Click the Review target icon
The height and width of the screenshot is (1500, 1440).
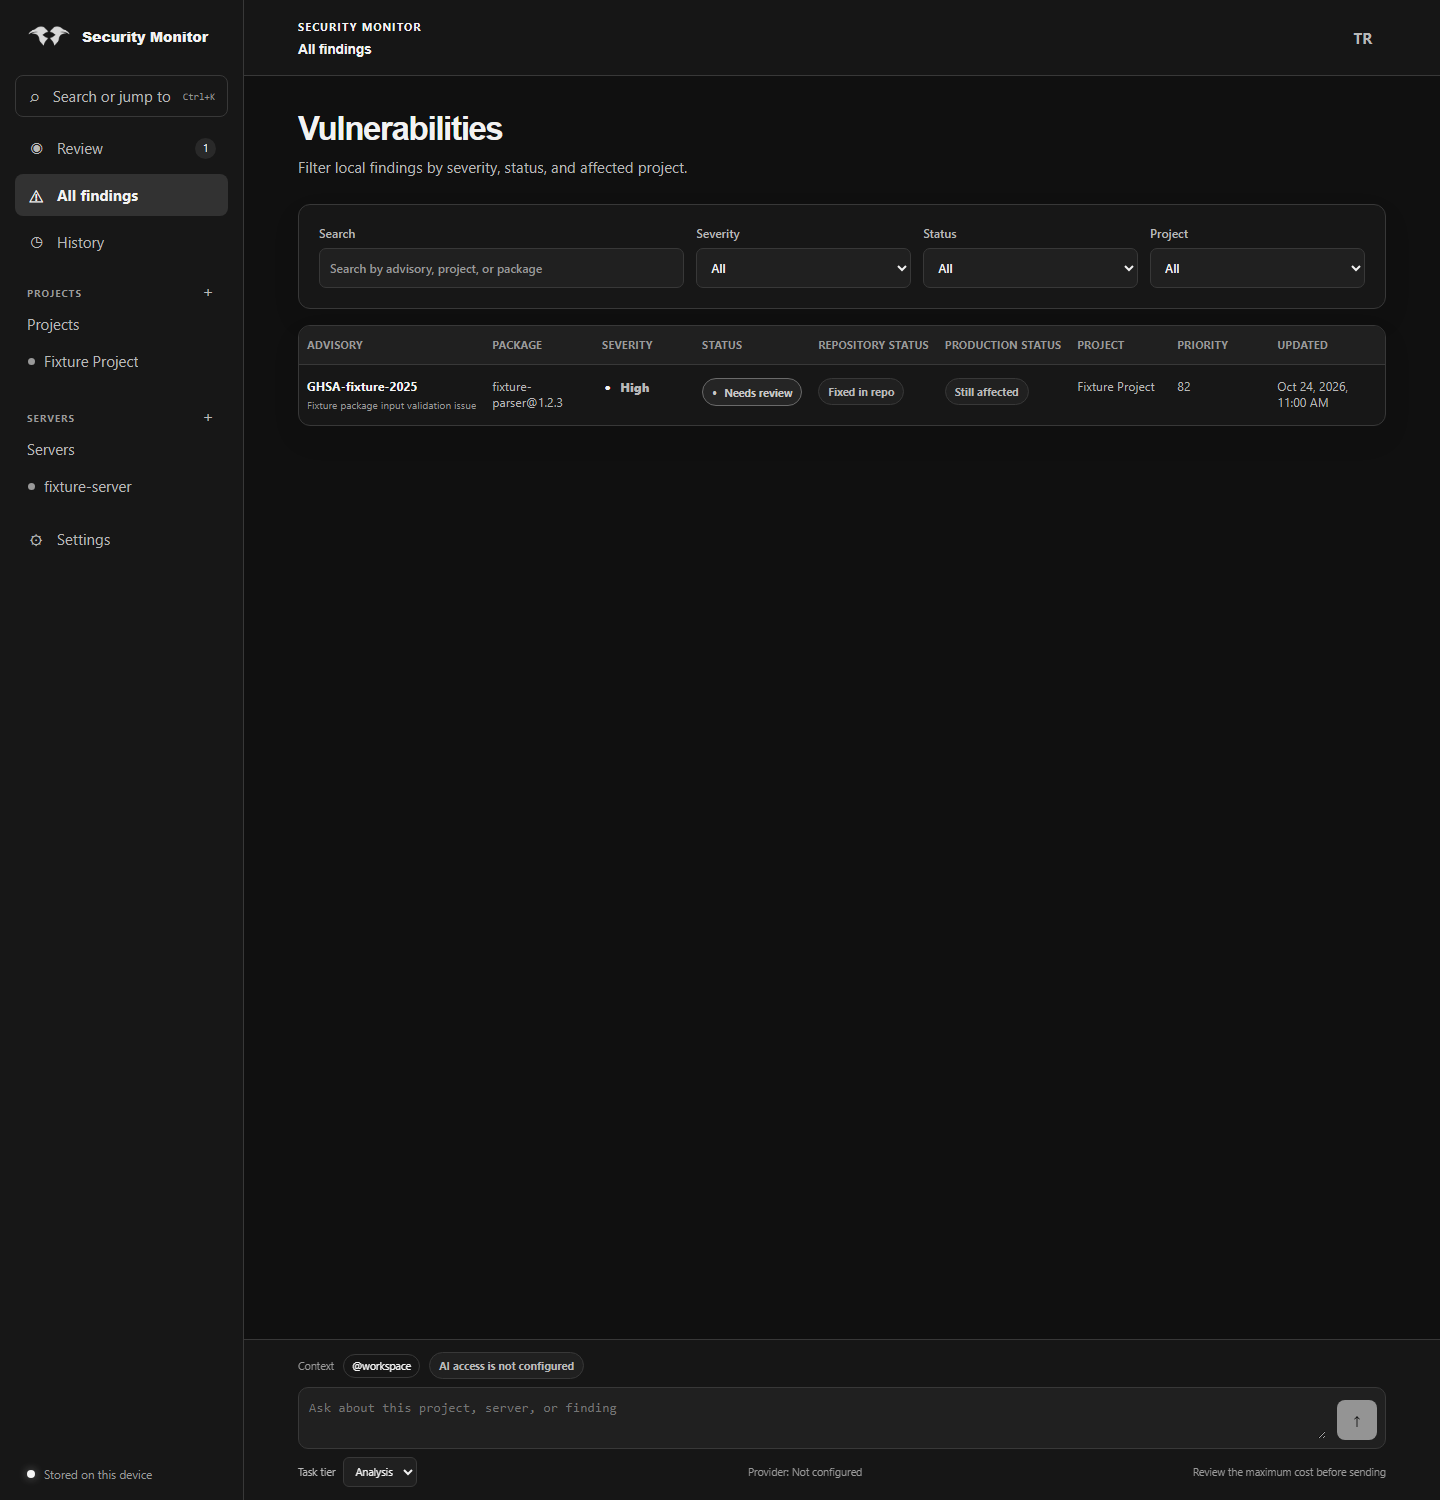(x=37, y=149)
